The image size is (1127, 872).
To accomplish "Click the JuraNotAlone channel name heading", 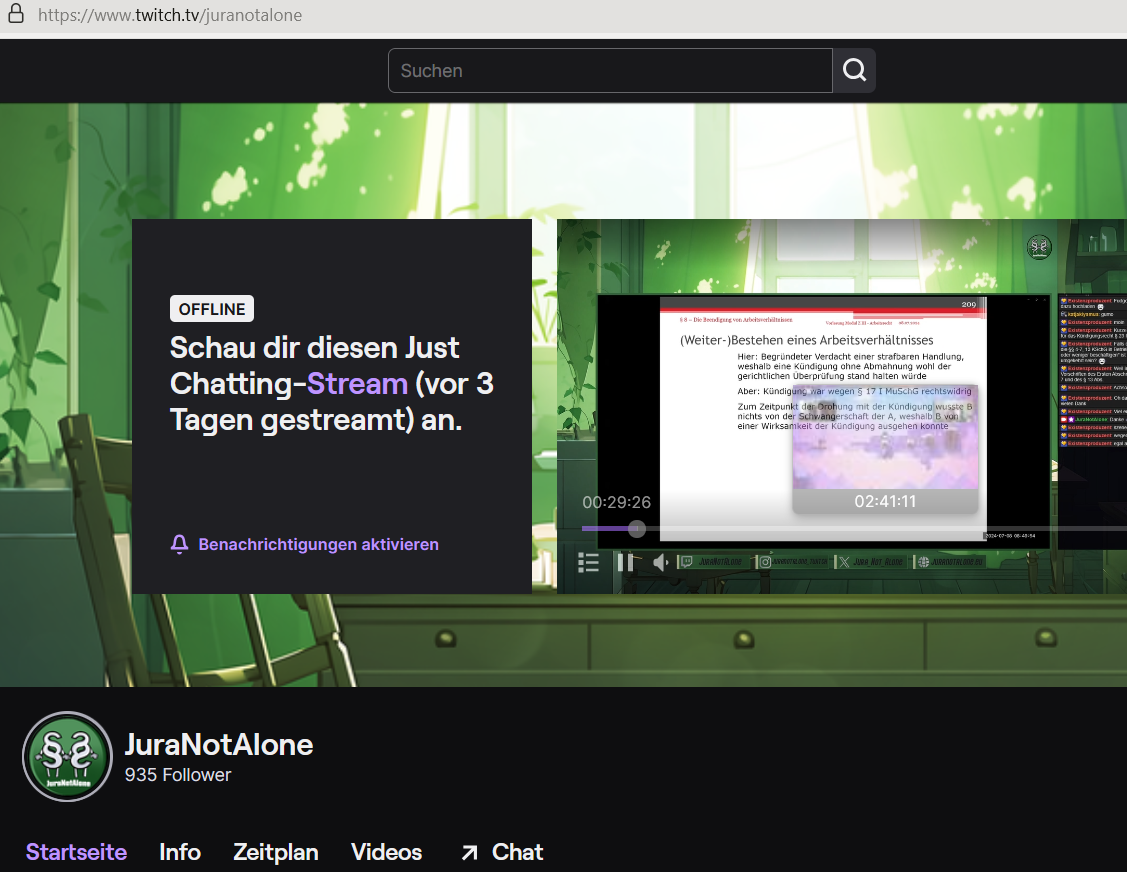I will (218, 744).
